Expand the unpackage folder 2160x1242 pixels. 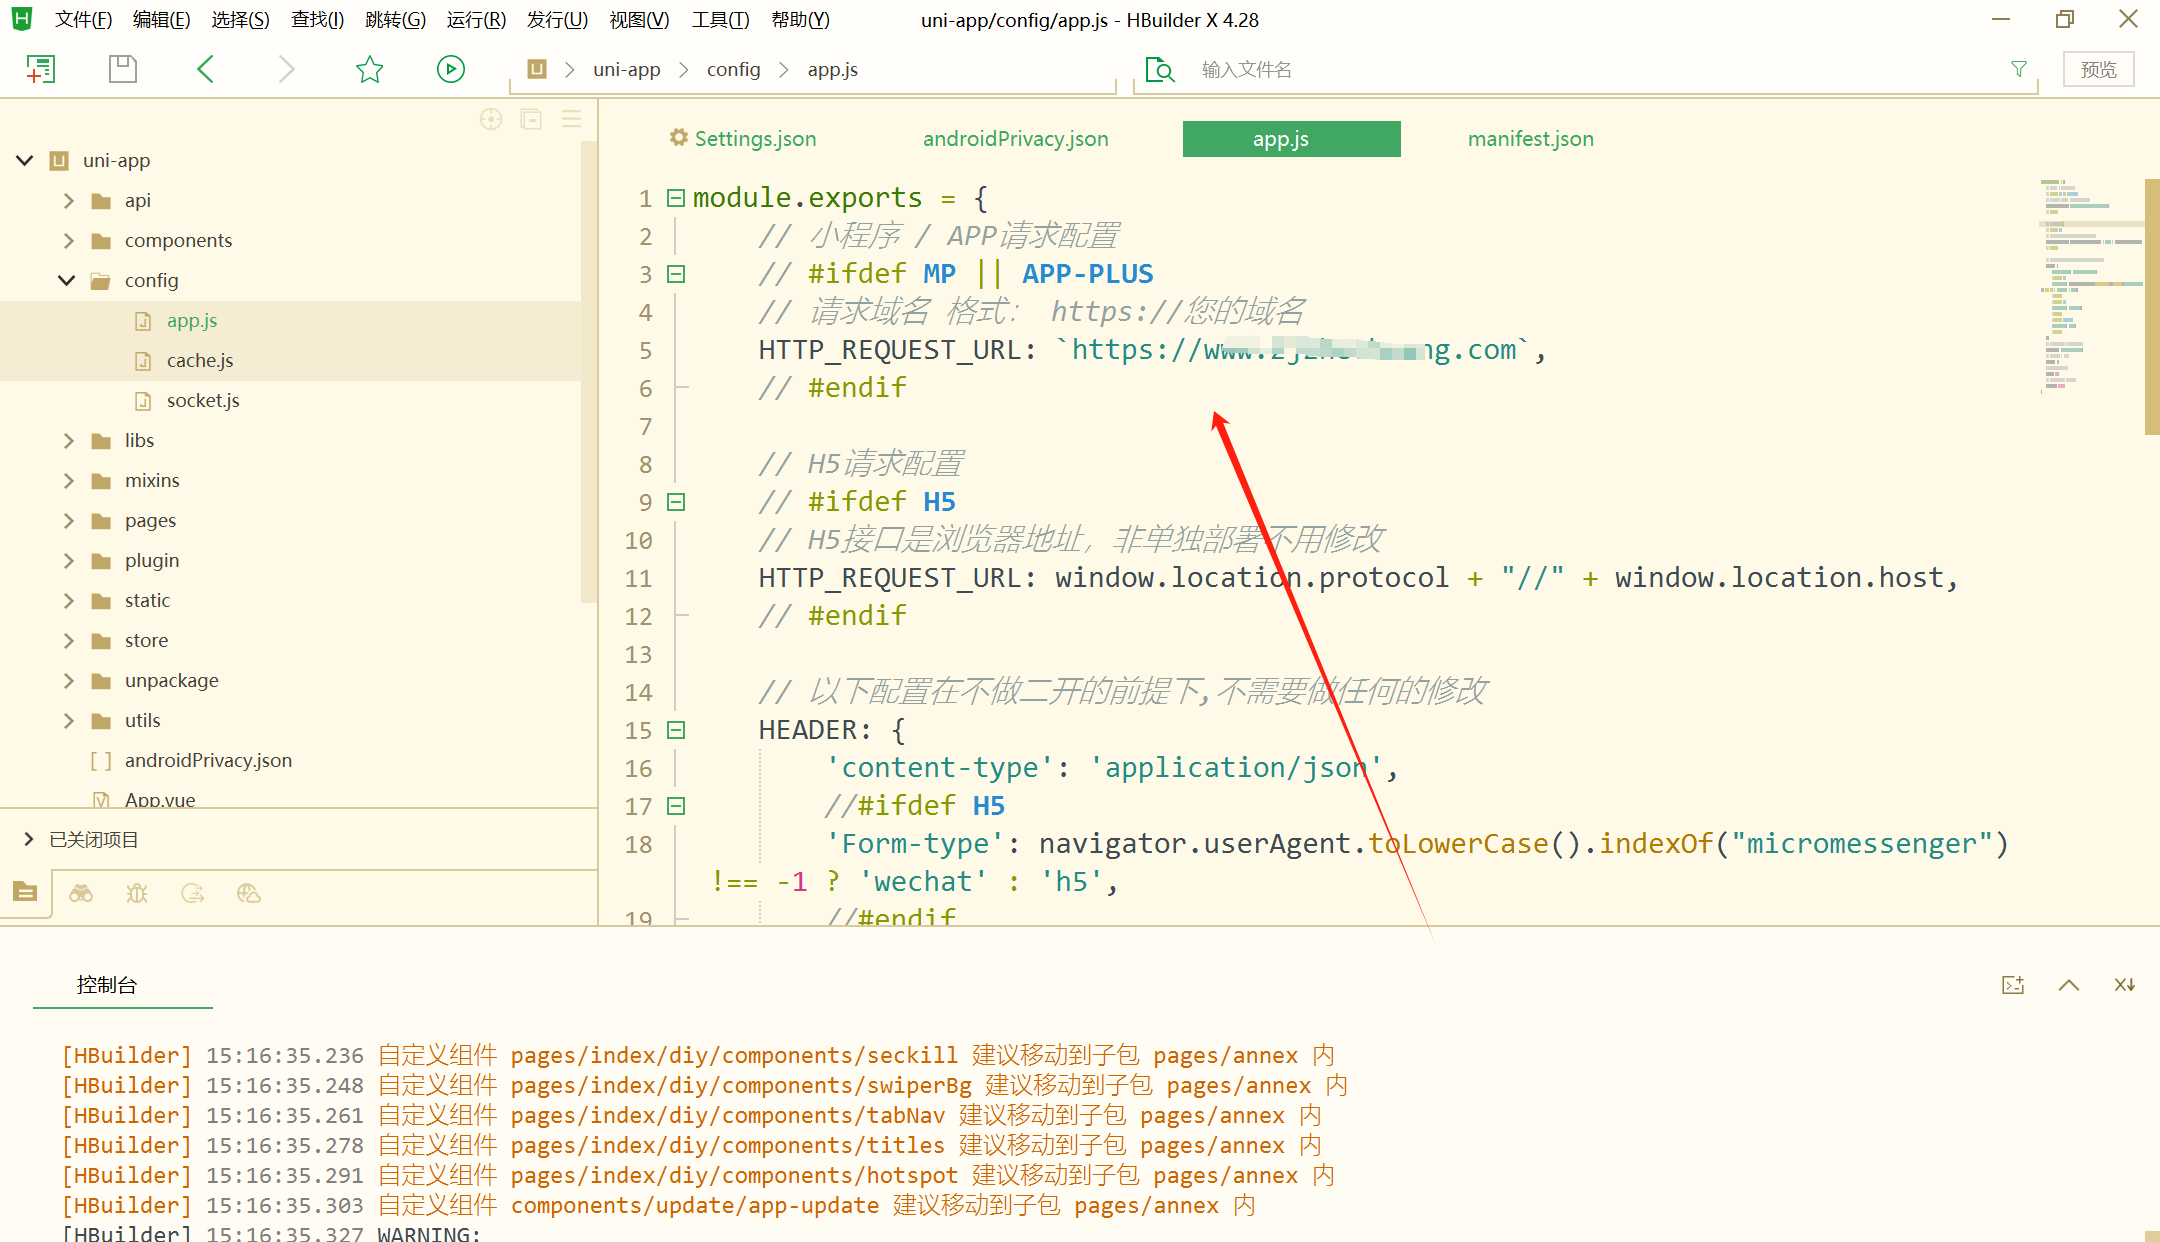68,680
